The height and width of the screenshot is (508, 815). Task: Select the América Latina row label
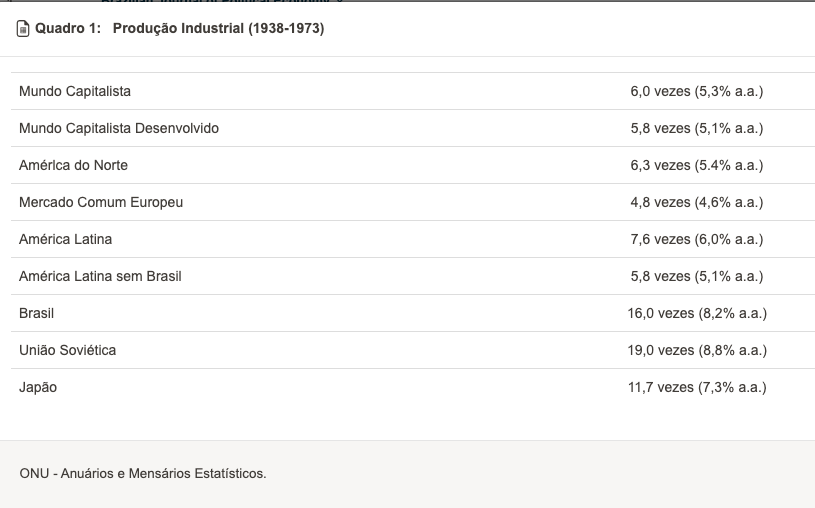point(65,239)
